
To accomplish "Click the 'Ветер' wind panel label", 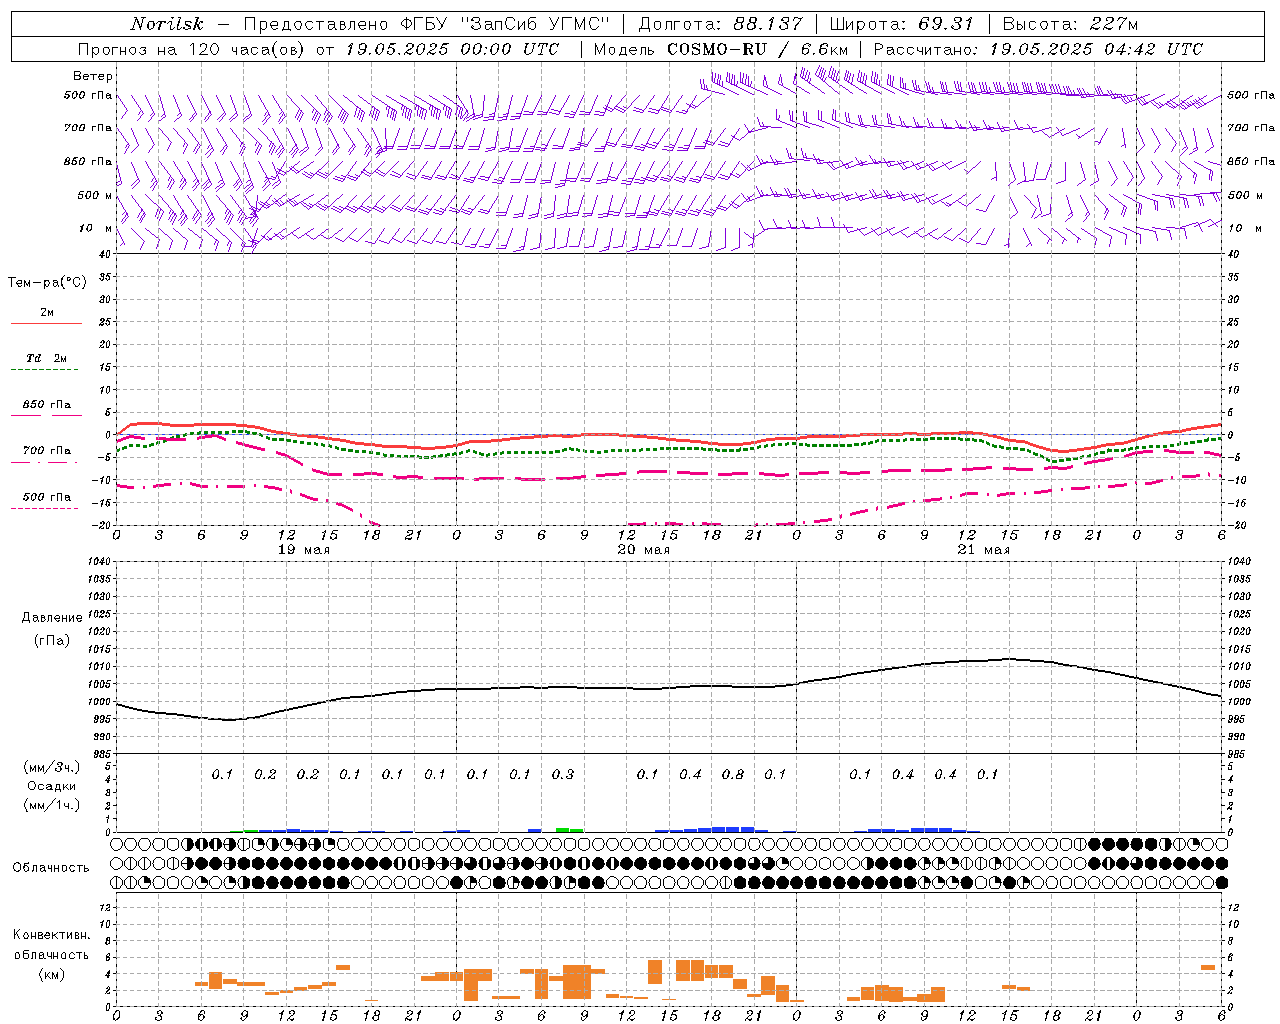I will 93,76.
